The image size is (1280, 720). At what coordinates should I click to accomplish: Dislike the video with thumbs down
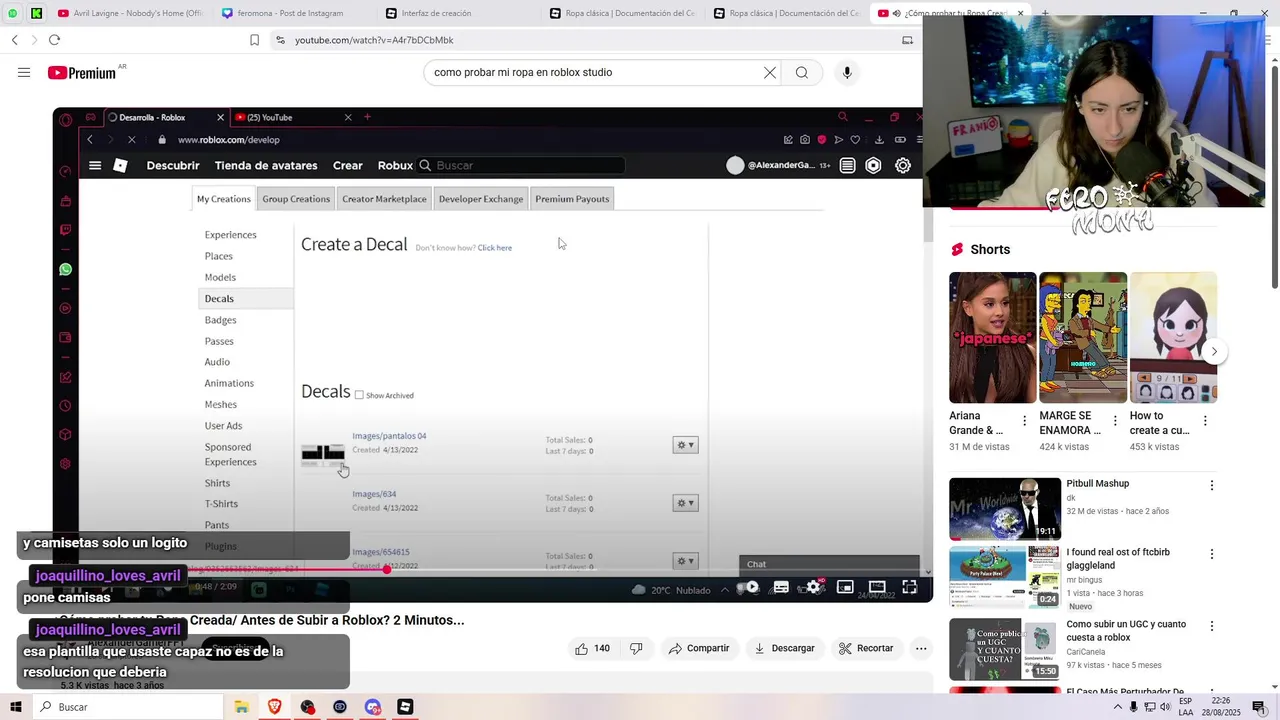(636, 648)
